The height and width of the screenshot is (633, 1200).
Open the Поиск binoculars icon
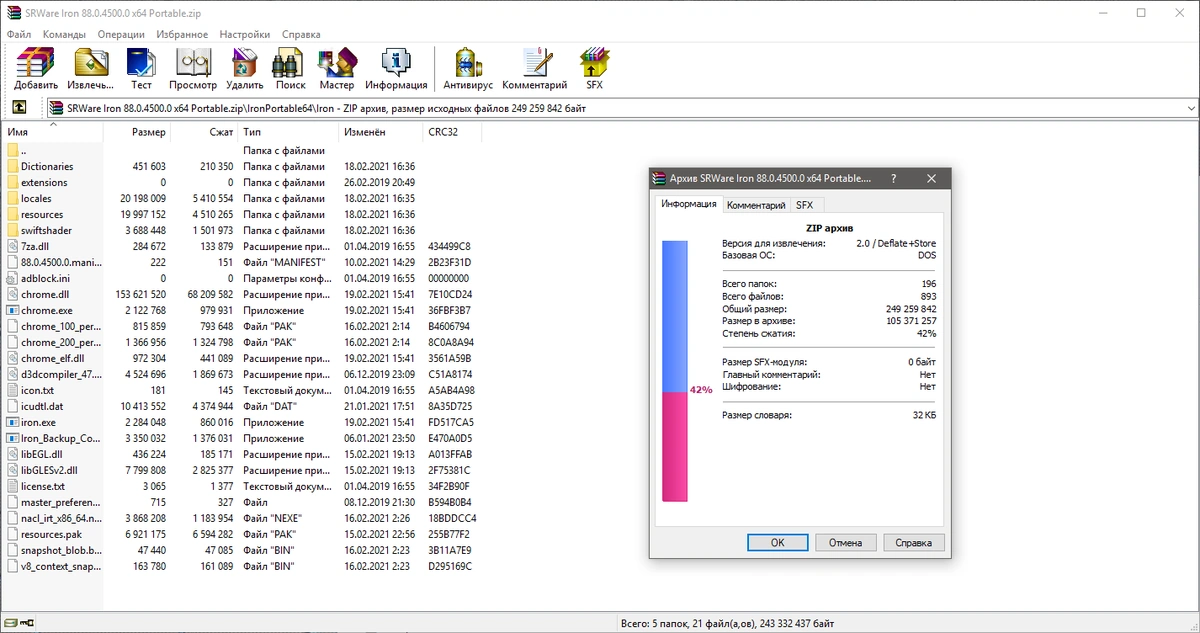coord(290,62)
